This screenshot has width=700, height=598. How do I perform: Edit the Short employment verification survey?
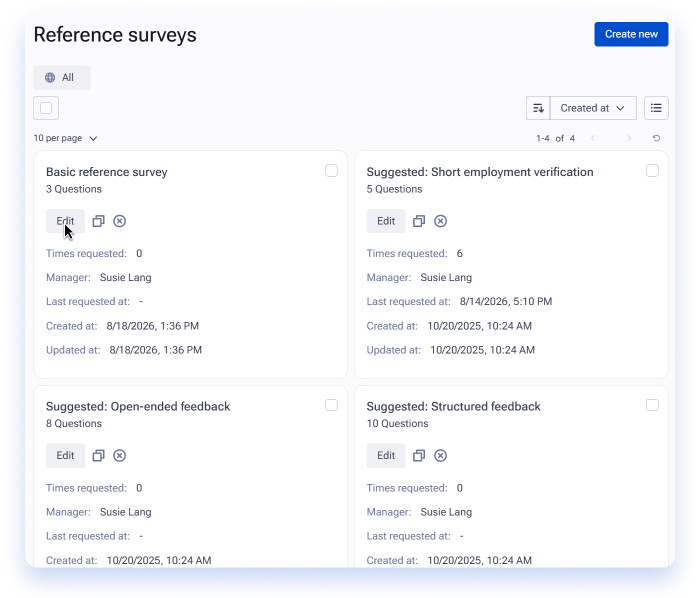386,221
